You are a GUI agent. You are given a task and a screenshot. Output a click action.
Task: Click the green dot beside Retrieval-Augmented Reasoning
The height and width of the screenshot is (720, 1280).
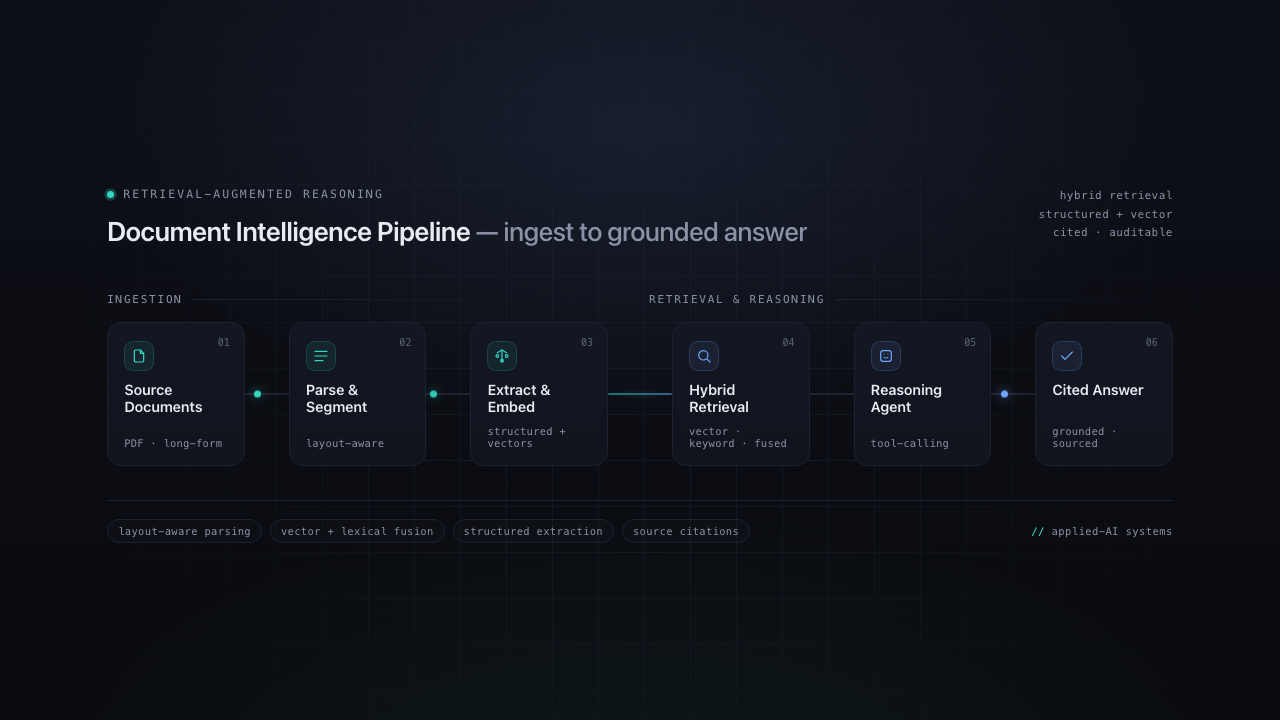click(x=110, y=194)
